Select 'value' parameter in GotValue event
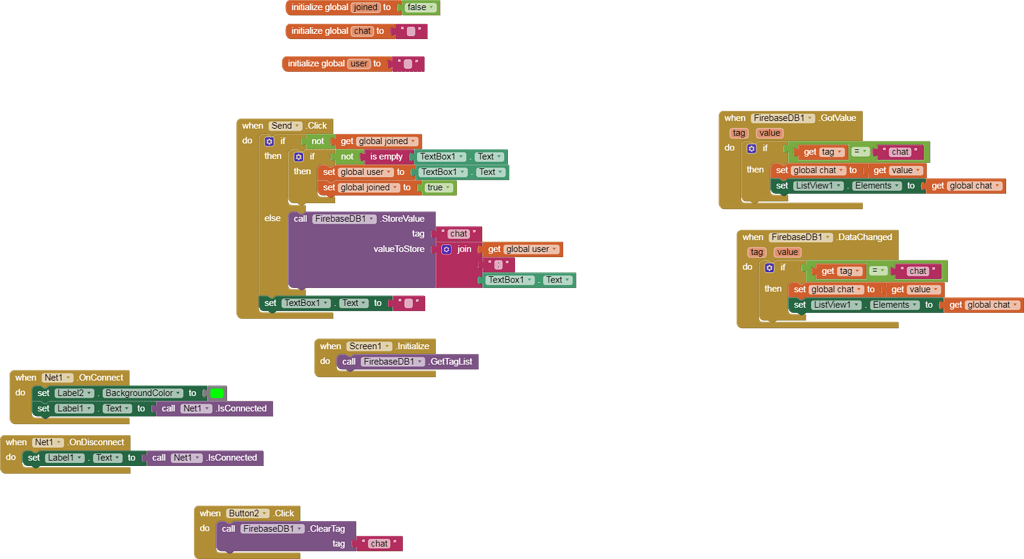Image resolution: width=1024 pixels, height=559 pixels. click(x=769, y=133)
